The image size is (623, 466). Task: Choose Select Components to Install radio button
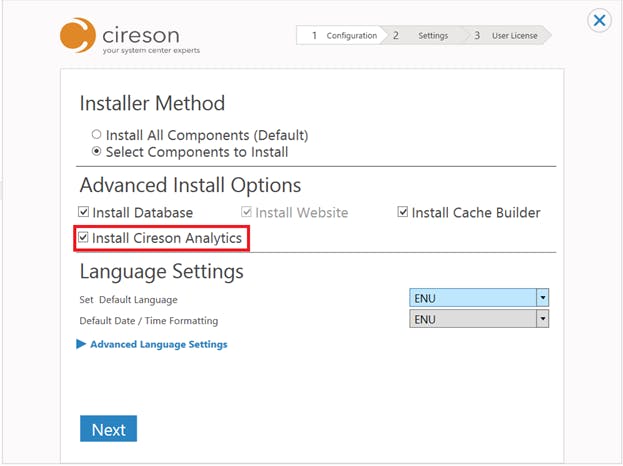pyautogui.click(x=97, y=152)
